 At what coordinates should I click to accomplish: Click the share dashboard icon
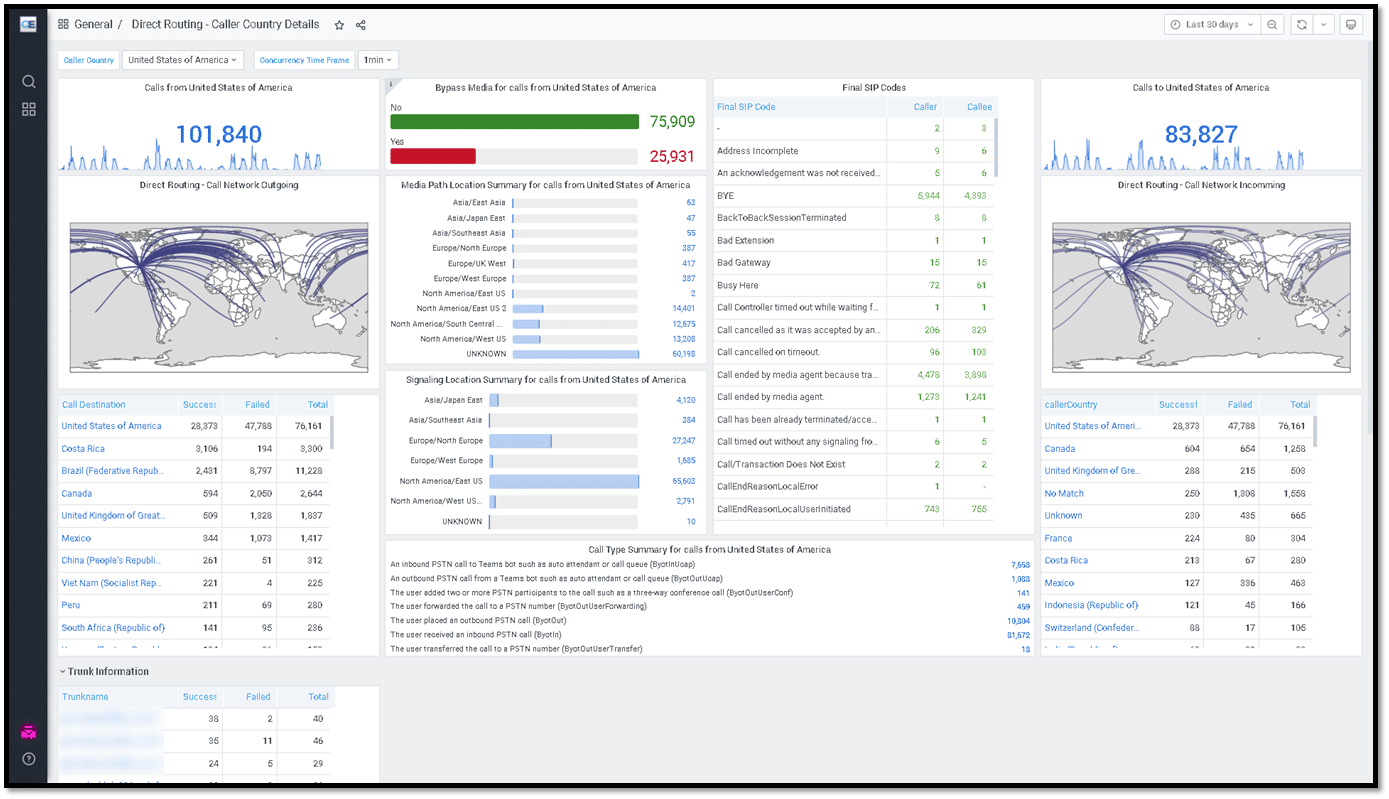coord(361,25)
